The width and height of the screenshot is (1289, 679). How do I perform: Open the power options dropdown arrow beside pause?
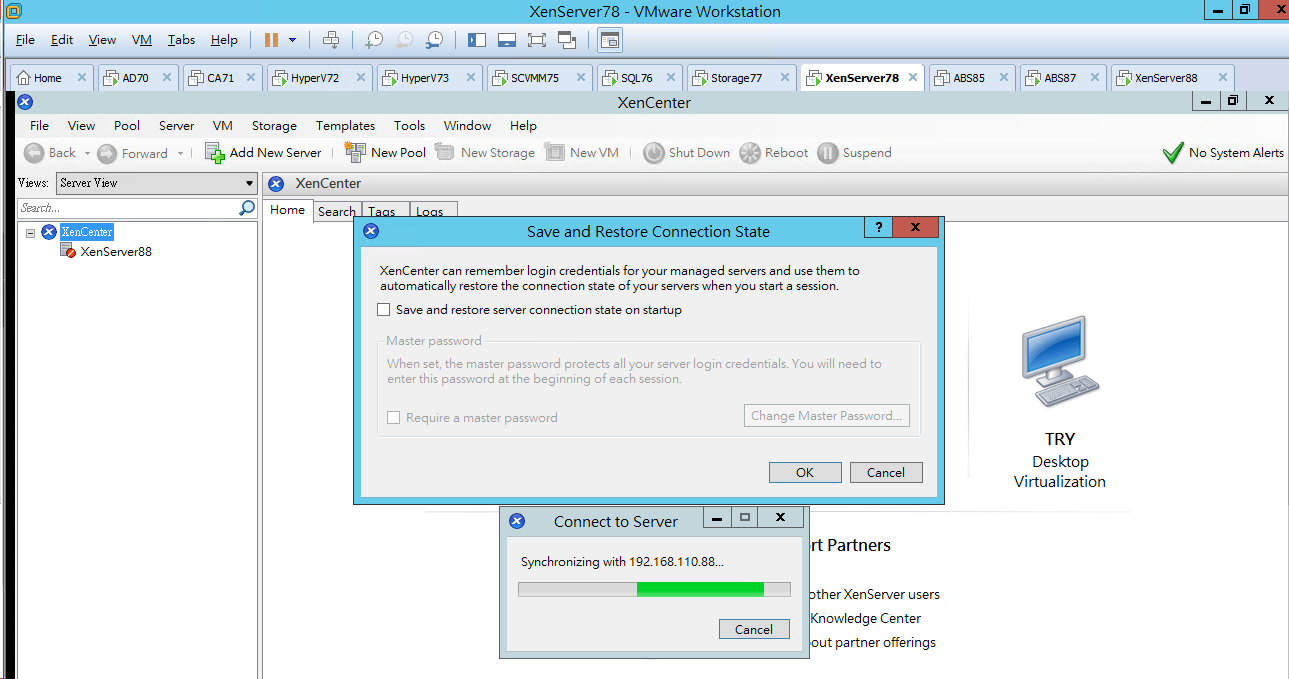tap(292, 40)
